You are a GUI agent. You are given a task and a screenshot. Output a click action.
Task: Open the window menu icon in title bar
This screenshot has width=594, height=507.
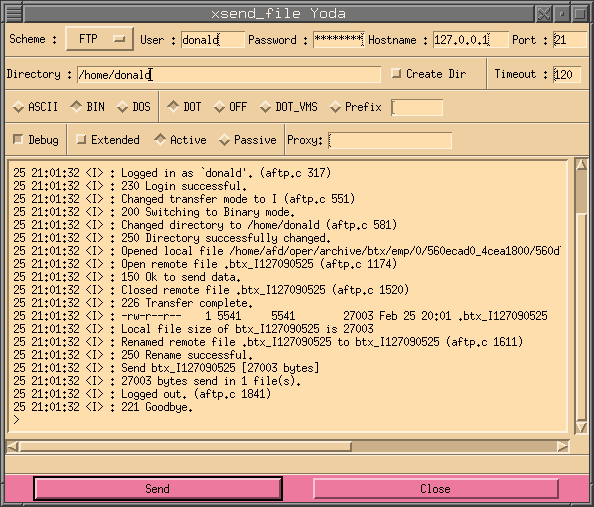[14, 14]
